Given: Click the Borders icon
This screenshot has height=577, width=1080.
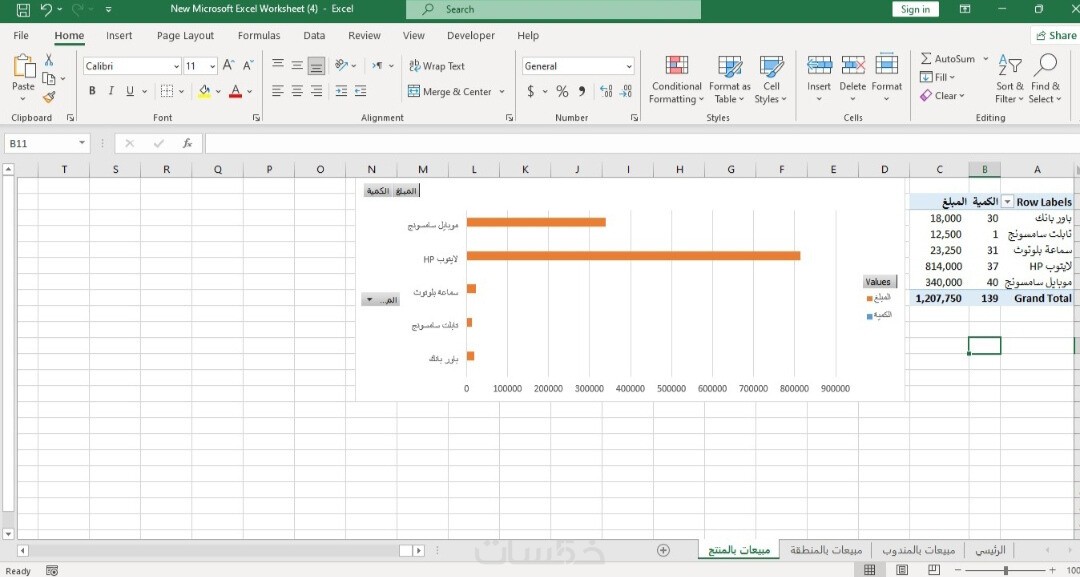Looking at the screenshot, I should (166, 91).
